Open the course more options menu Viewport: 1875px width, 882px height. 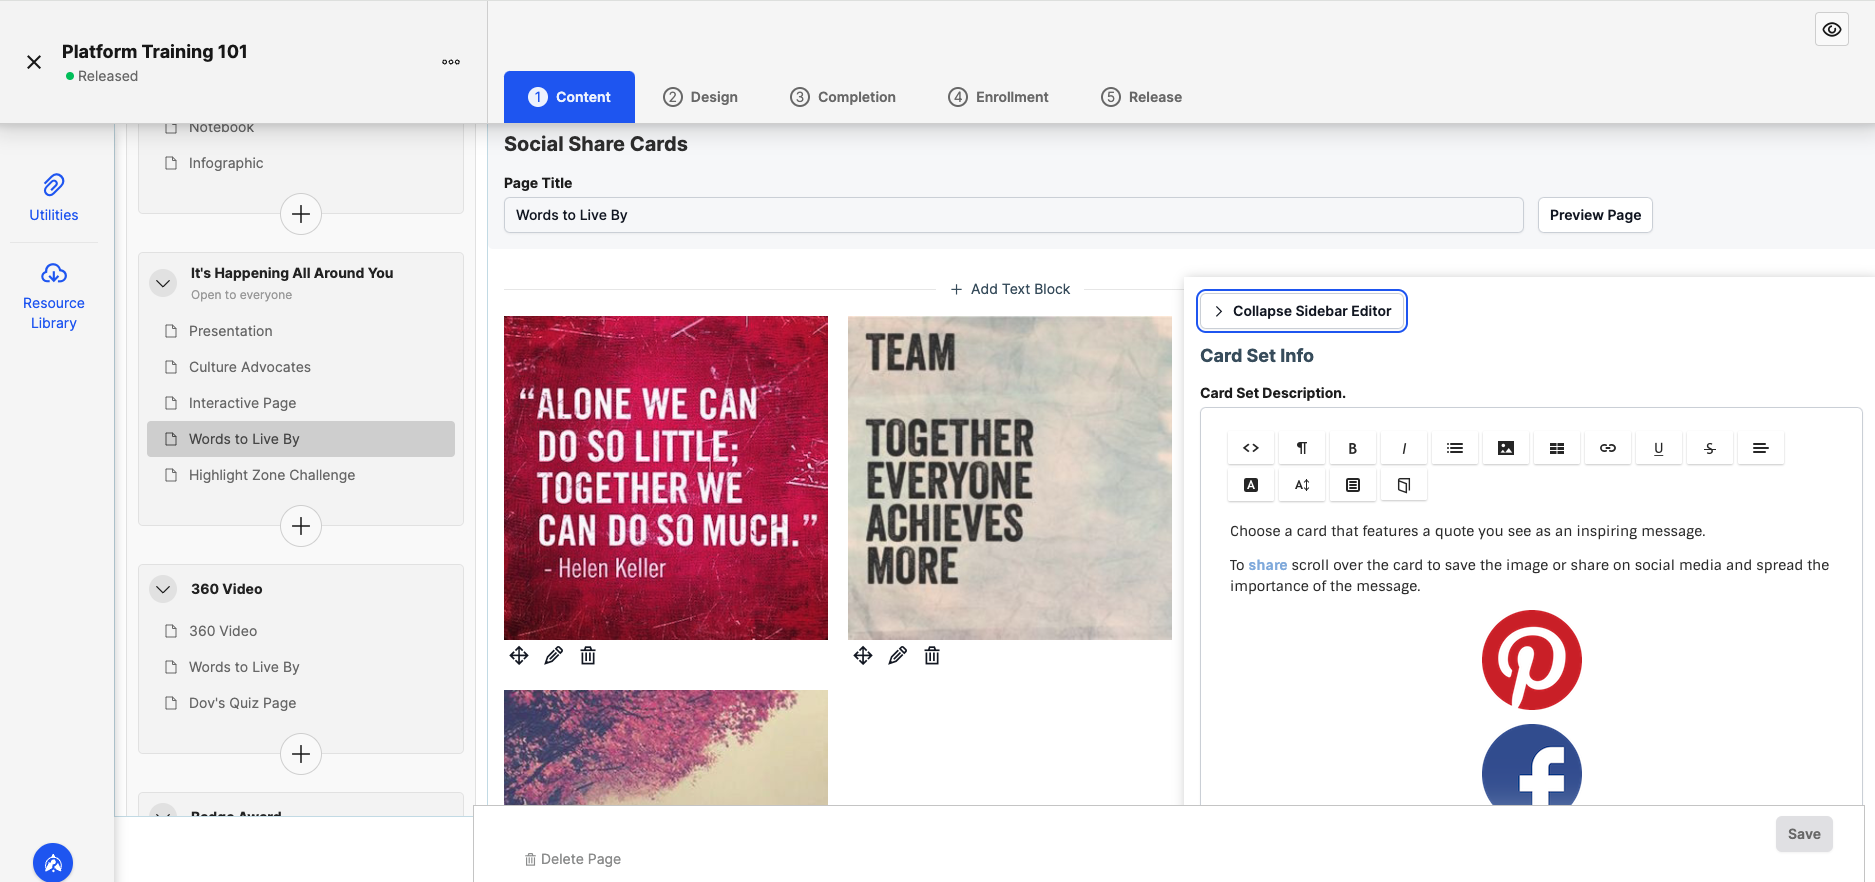coord(451,62)
